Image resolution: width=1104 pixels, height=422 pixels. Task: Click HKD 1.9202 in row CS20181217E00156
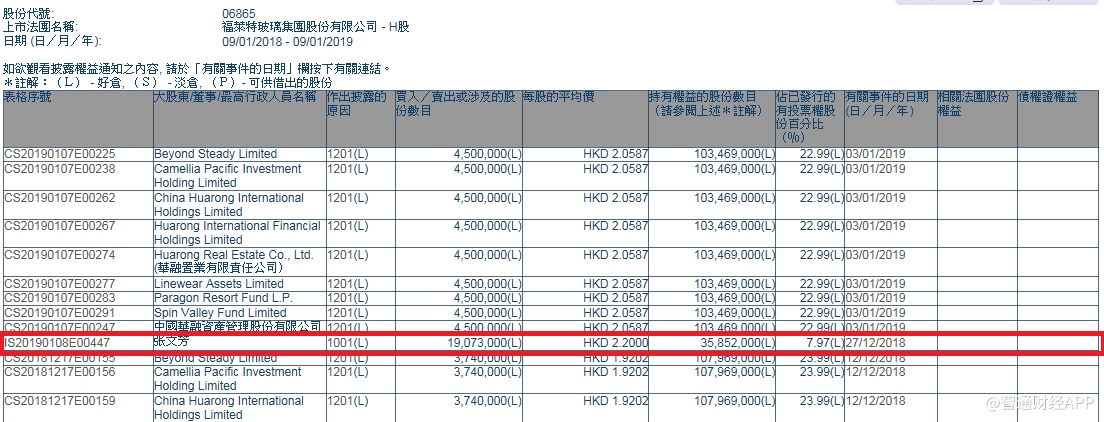pyautogui.click(x=615, y=371)
